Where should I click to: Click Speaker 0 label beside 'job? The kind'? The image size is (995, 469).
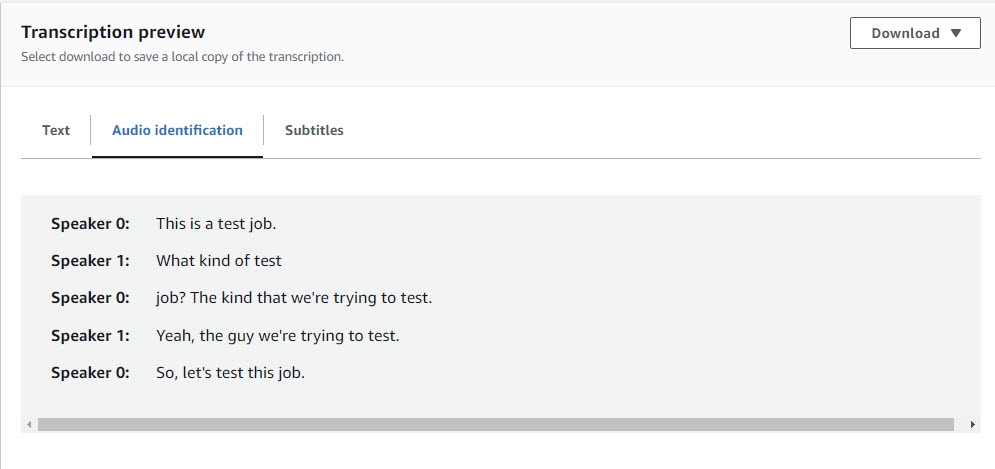click(90, 298)
